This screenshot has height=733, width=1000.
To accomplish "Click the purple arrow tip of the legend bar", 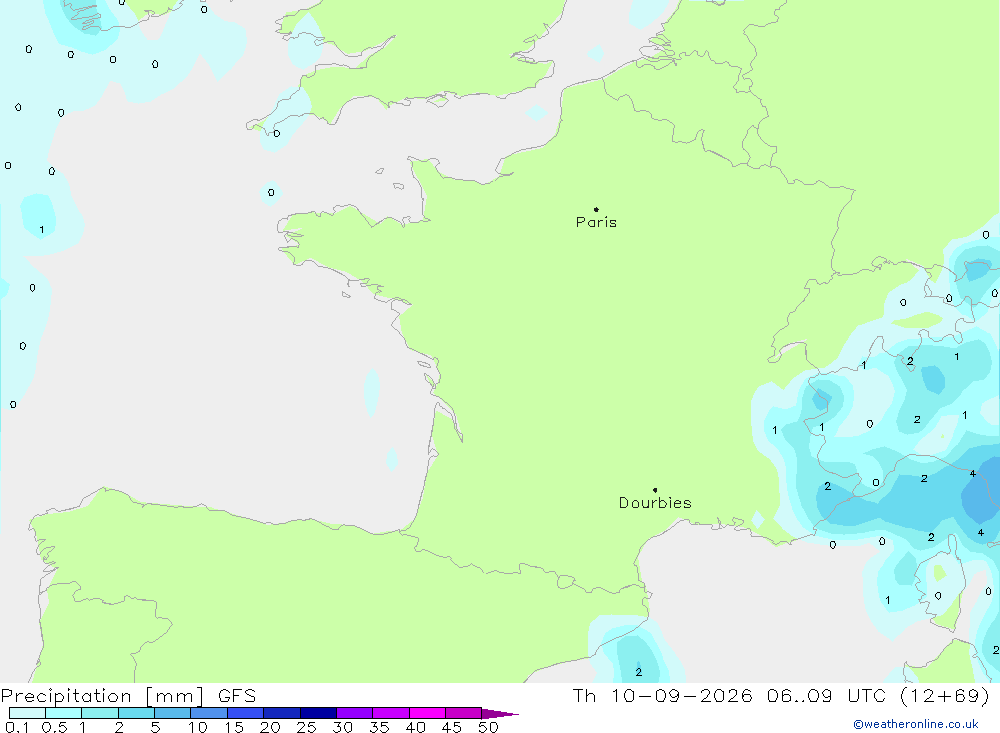I will coord(500,714).
